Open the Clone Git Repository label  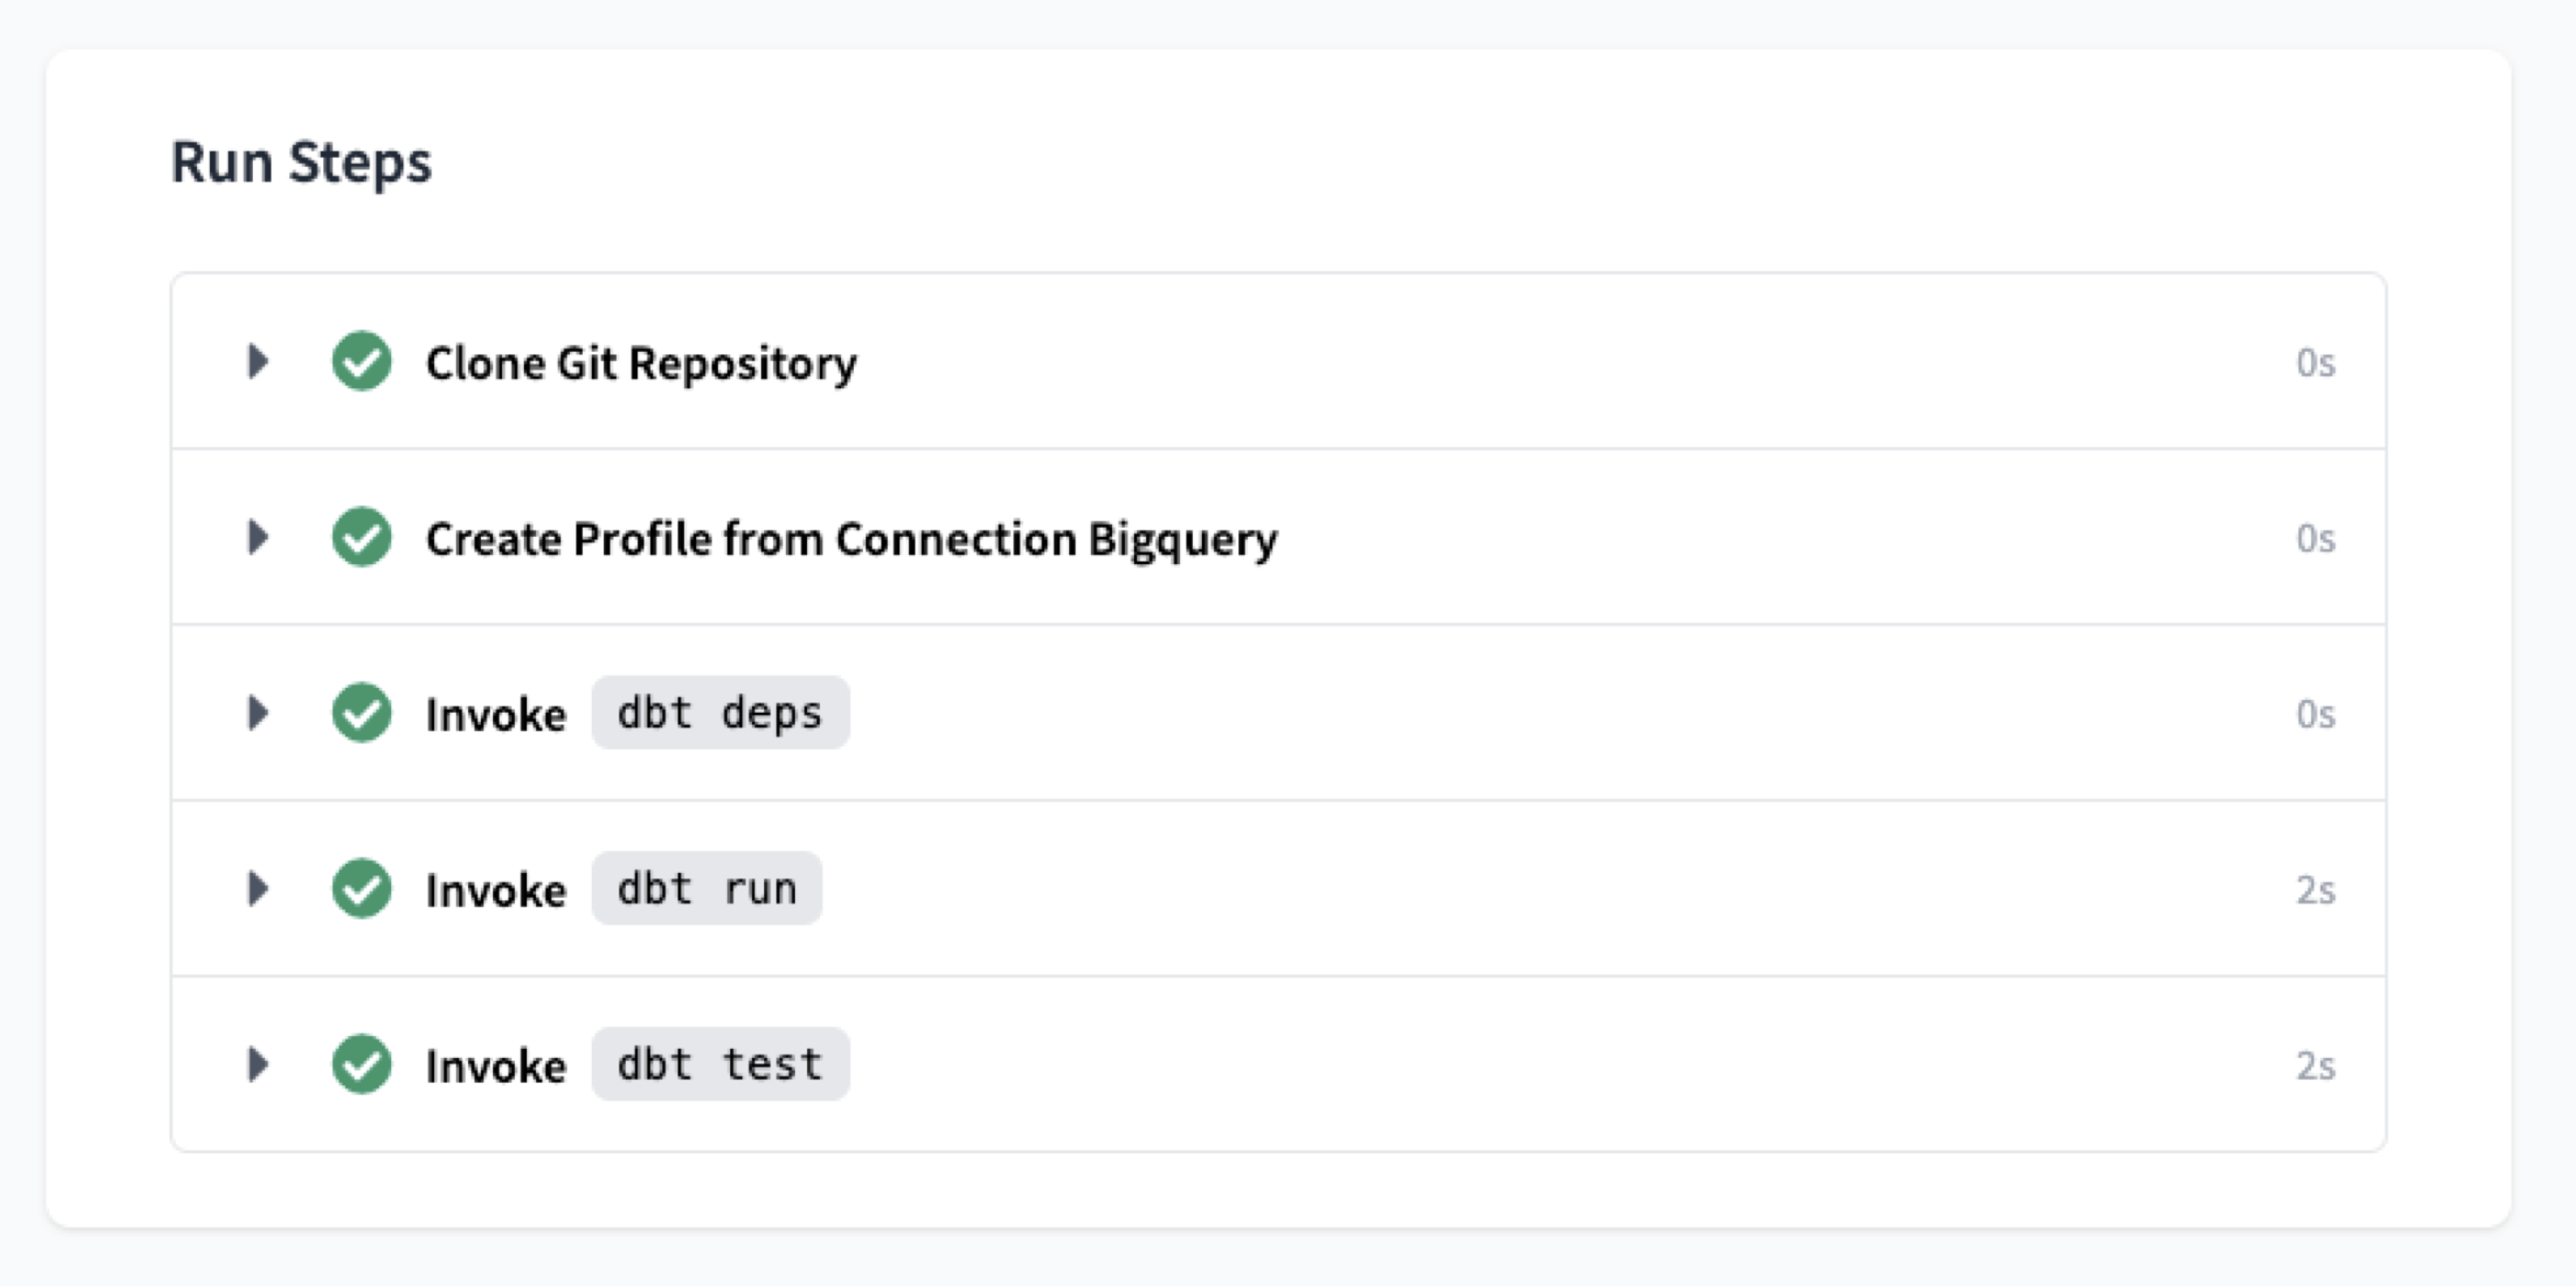pyautogui.click(x=641, y=364)
